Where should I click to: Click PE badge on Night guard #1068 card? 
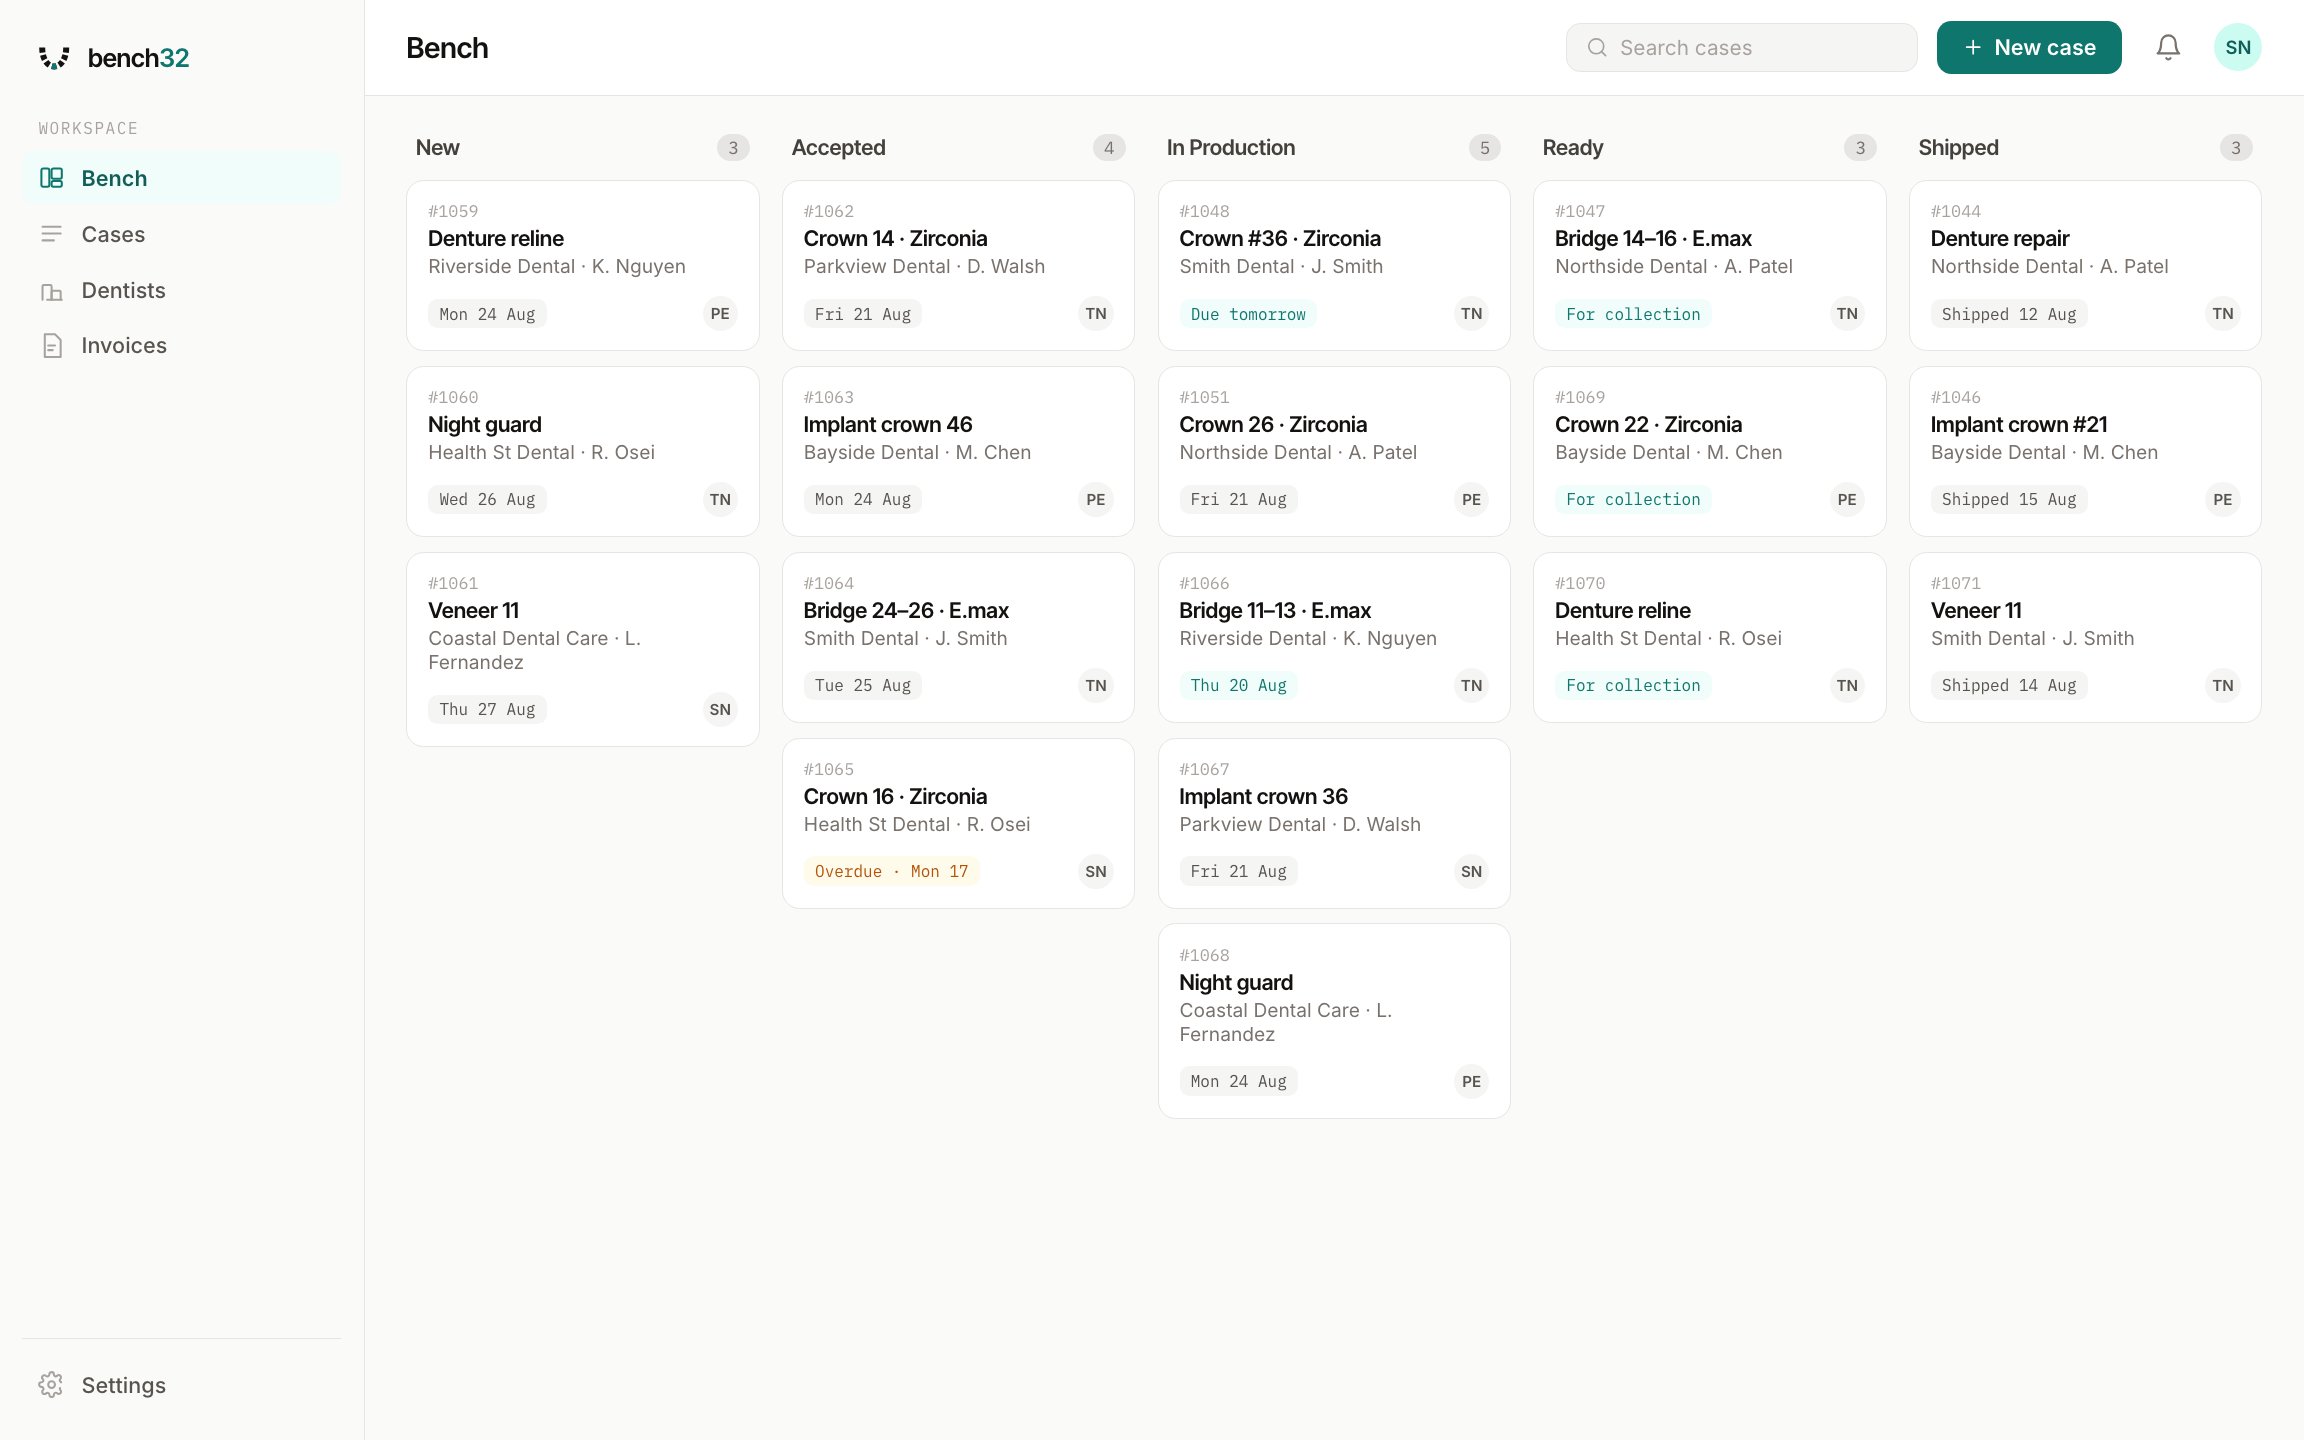coord(1472,1082)
